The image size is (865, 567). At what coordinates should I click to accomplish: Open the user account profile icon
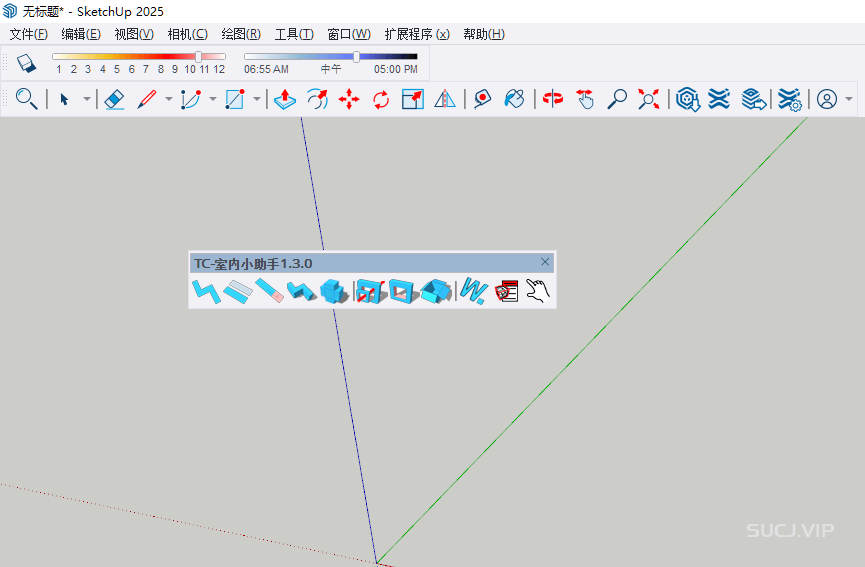click(827, 99)
